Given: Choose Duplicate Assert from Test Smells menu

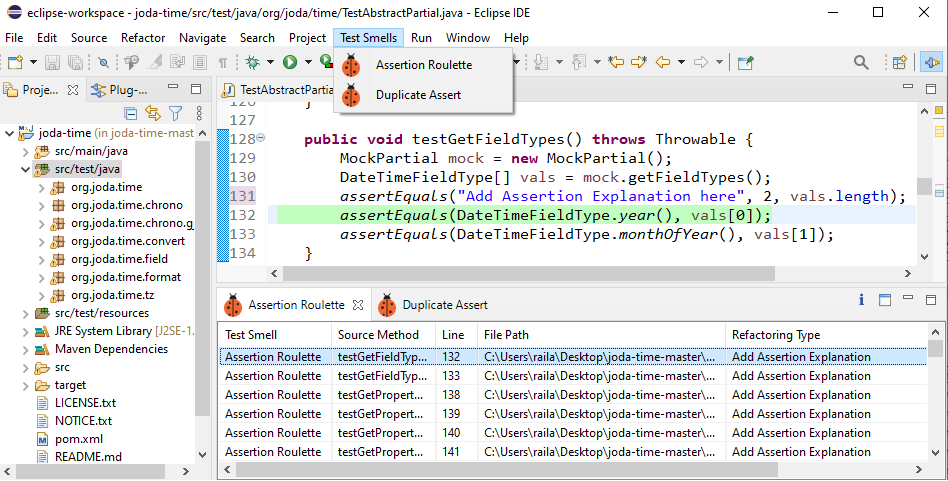Looking at the screenshot, I should 423,95.
